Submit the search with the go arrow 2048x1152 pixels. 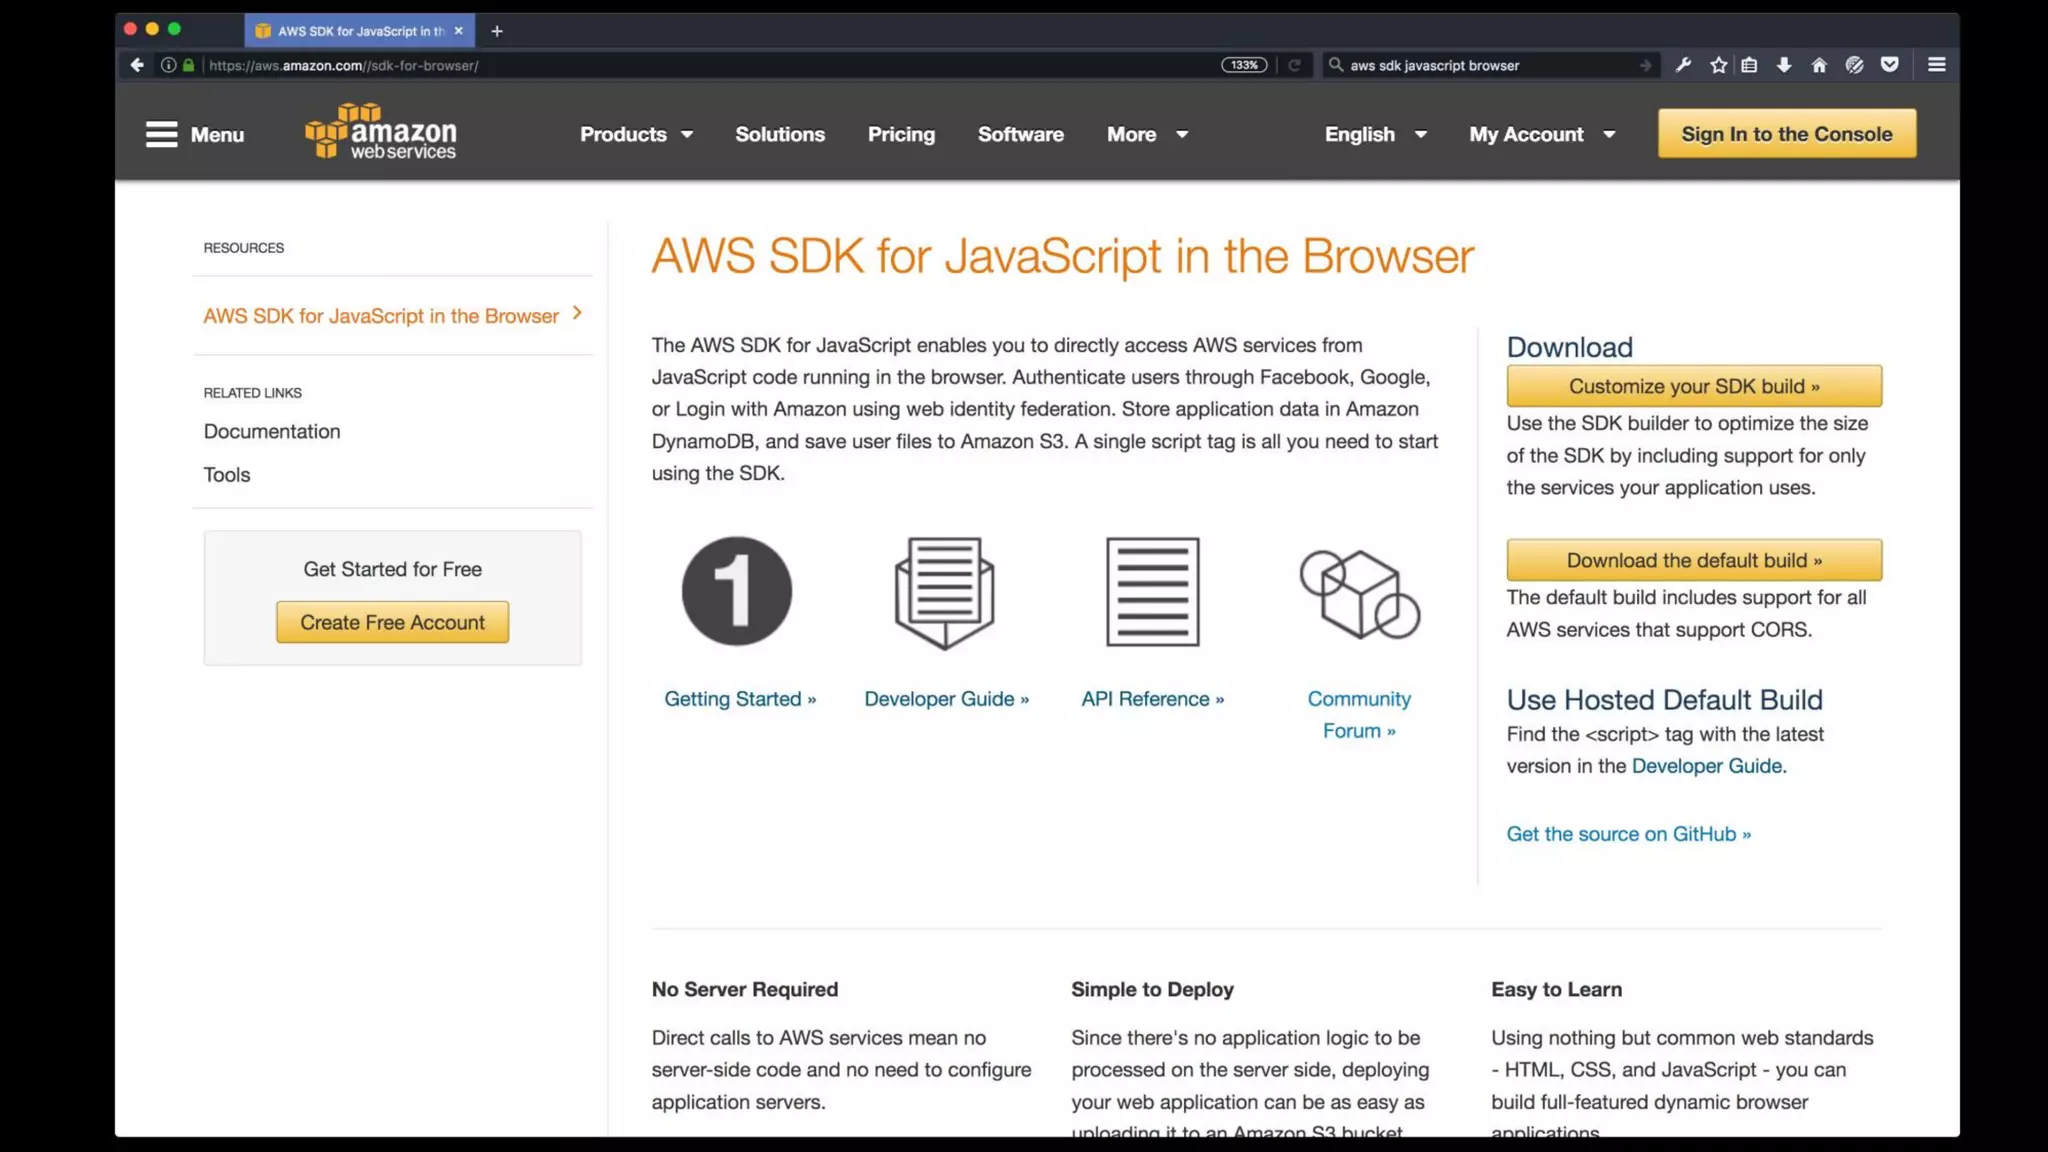coord(1645,65)
